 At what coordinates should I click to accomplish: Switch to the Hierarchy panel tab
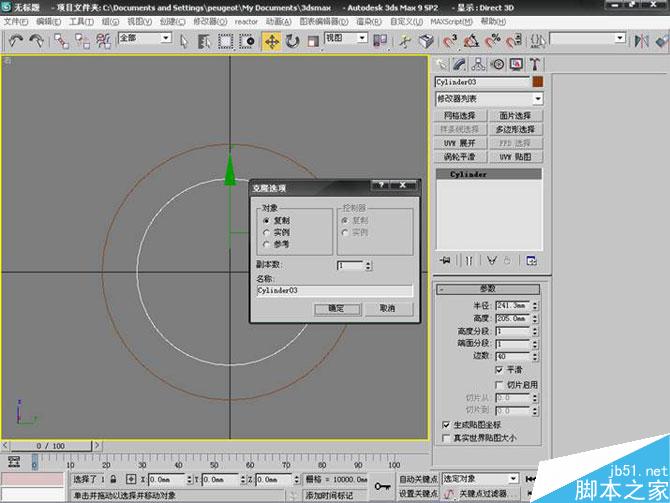(x=480, y=65)
